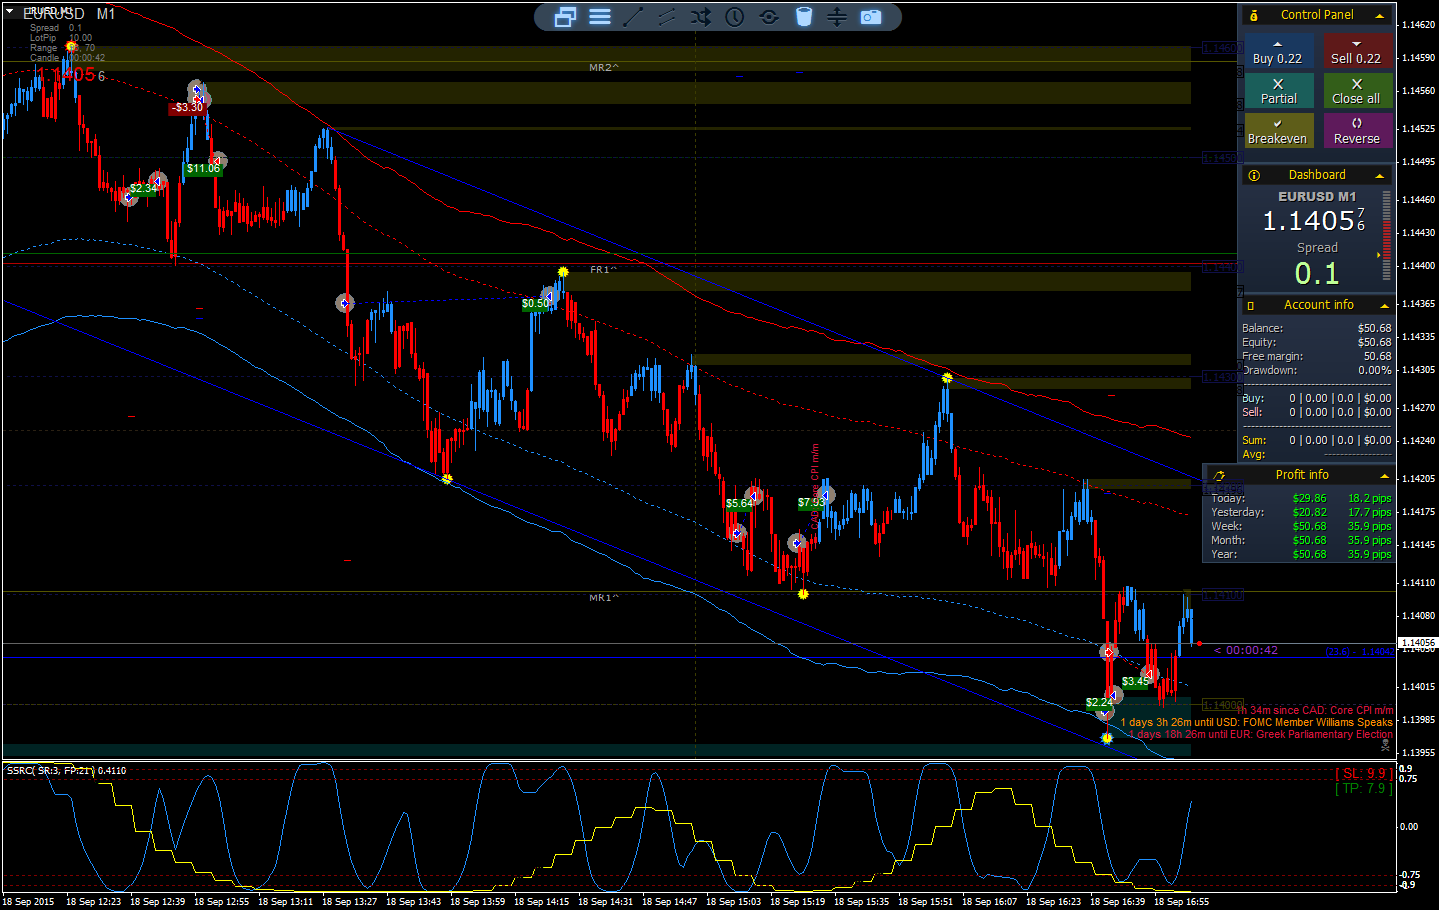Click Today's profit $29.86 value
This screenshot has width=1439, height=910.
[1309, 498]
